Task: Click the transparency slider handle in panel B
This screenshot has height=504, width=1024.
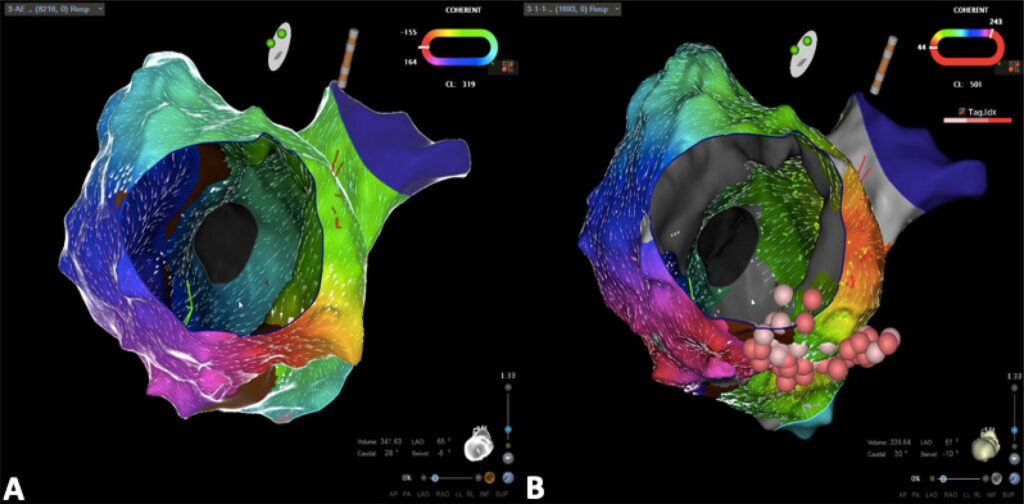Action: (x=943, y=479)
